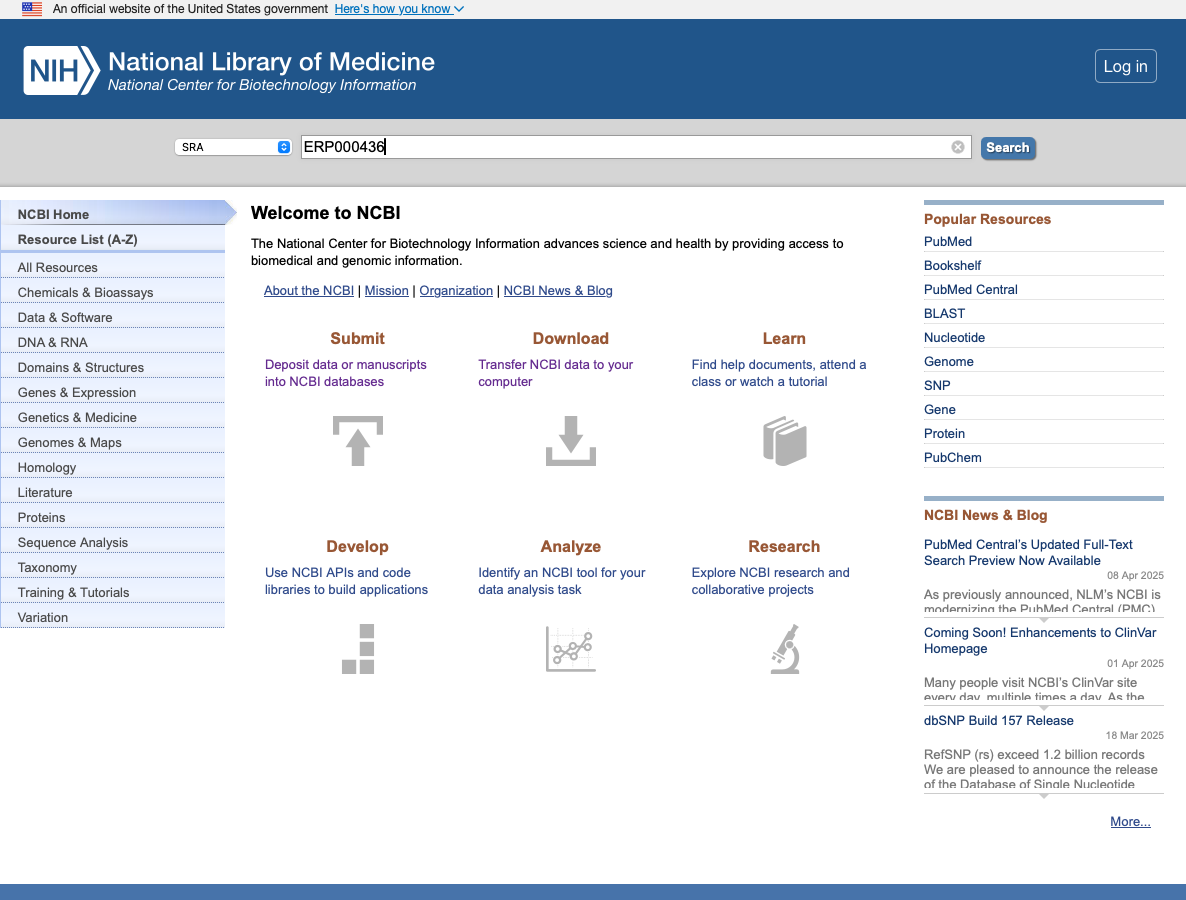
Task: Click the NIH logo badge
Action: click(x=61, y=70)
